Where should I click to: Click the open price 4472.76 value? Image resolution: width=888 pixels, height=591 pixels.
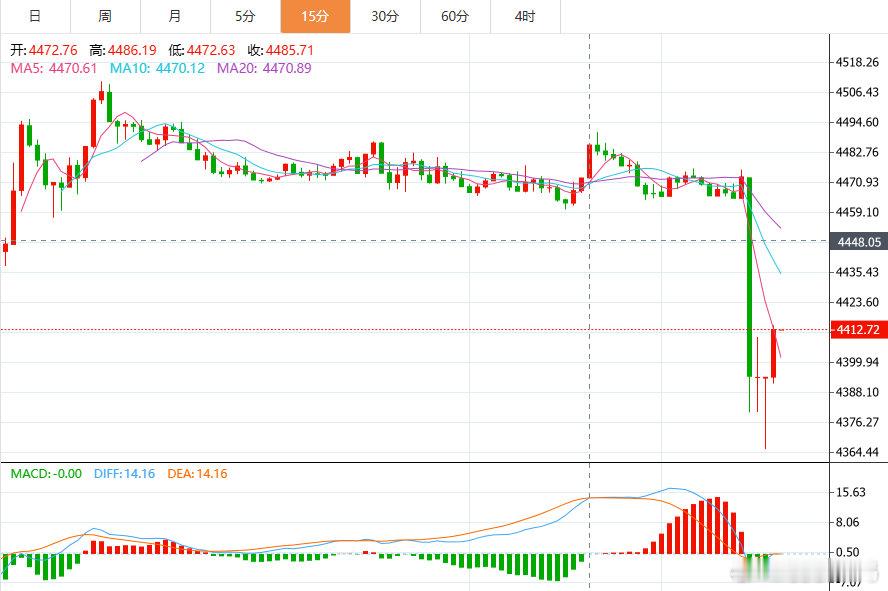(53, 50)
